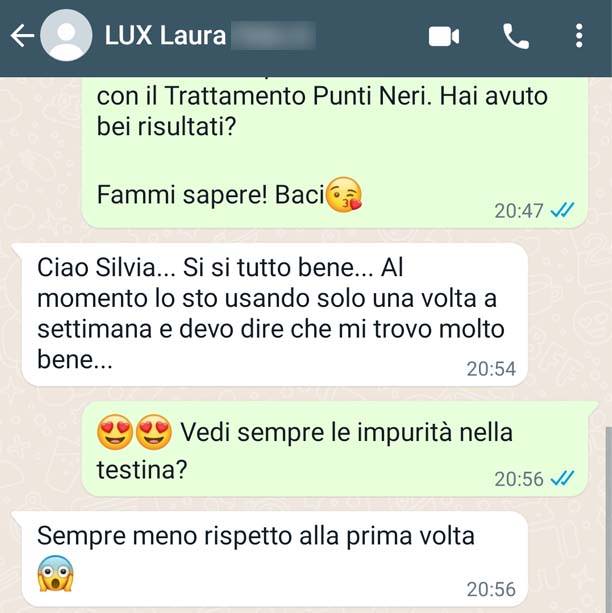Image resolution: width=612 pixels, height=613 pixels.
Task: Select the 'Ciao Silvia... Si si tutto bene' message
Action: [x=275, y=315]
